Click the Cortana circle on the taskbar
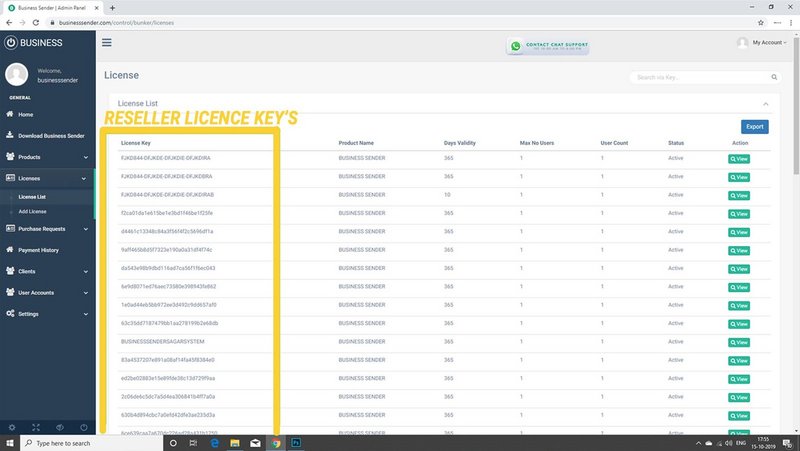This screenshot has height=451, width=800. click(173, 443)
